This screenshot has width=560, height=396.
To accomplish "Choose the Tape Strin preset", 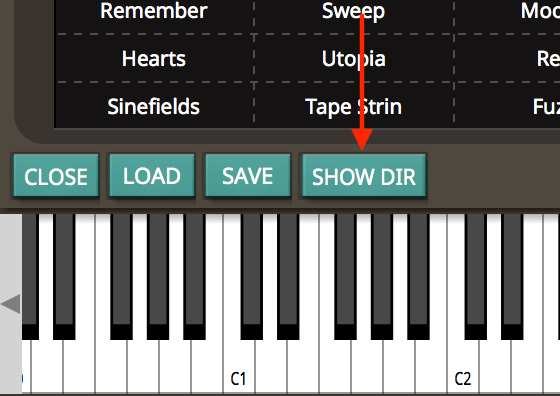I will click(x=353, y=107).
